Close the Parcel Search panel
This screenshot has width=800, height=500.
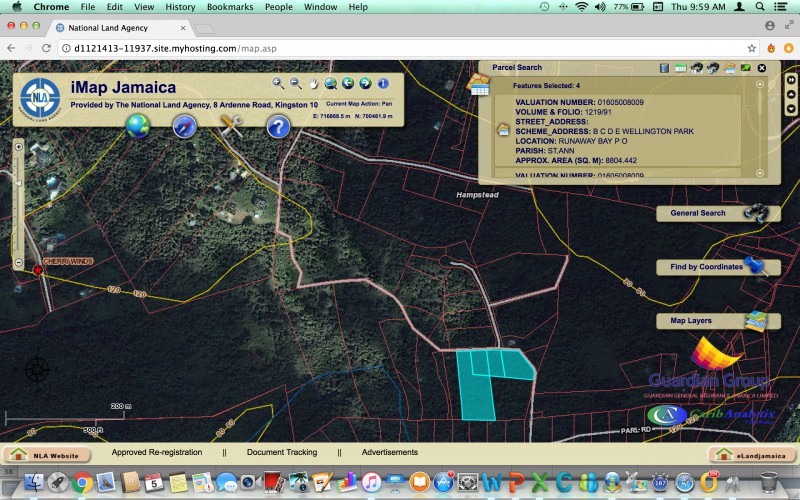762,67
